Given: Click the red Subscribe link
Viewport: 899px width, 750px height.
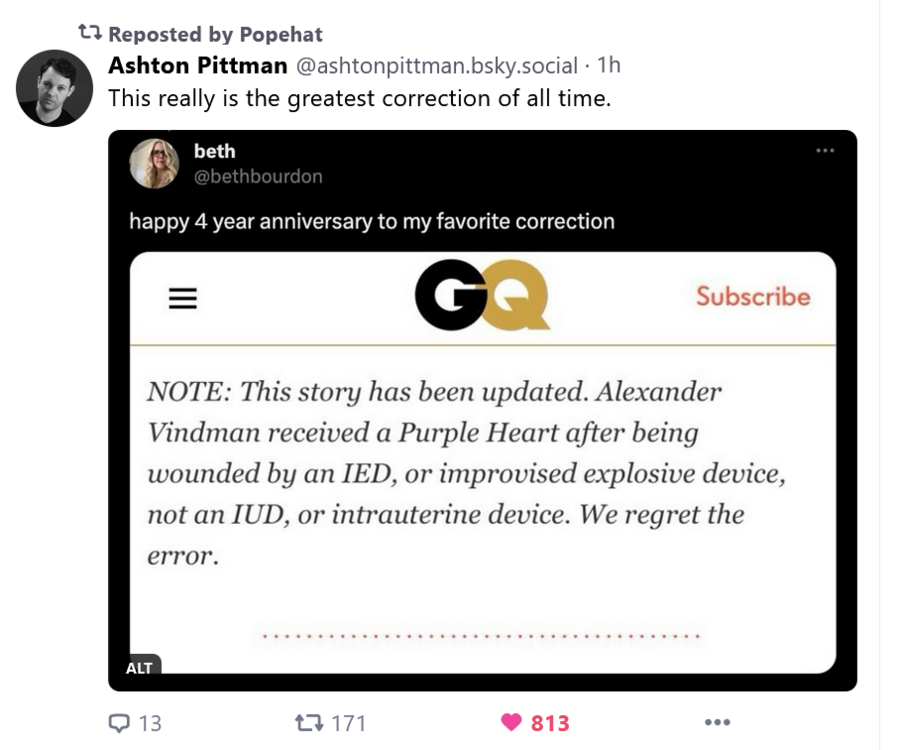Looking at the screenshot, I should point(753,296).
